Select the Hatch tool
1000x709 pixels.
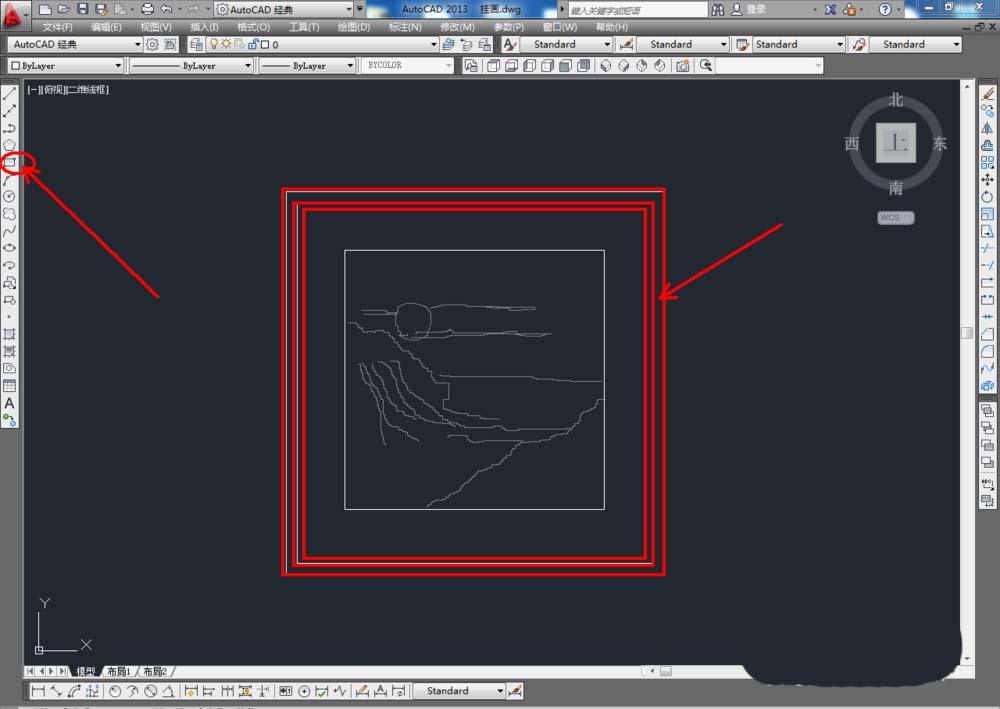(10, 334)
